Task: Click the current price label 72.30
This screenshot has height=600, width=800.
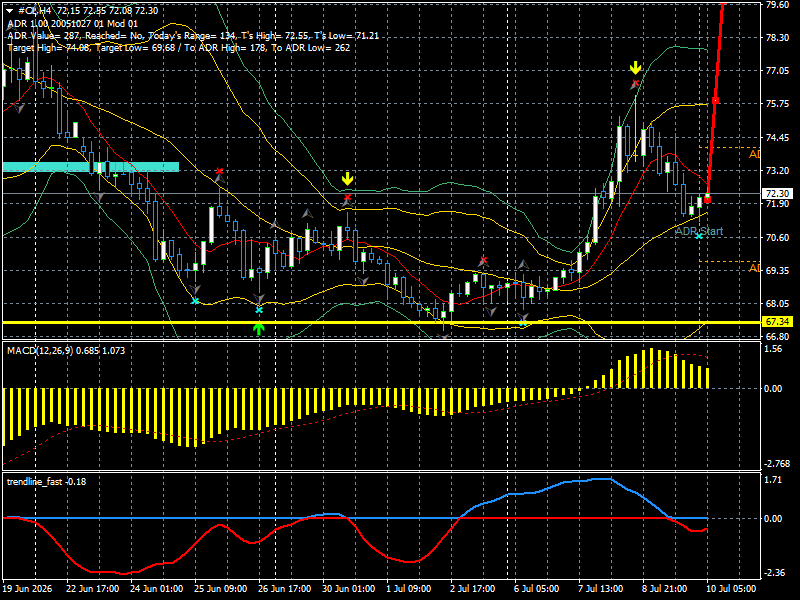Action: point(778,193)
